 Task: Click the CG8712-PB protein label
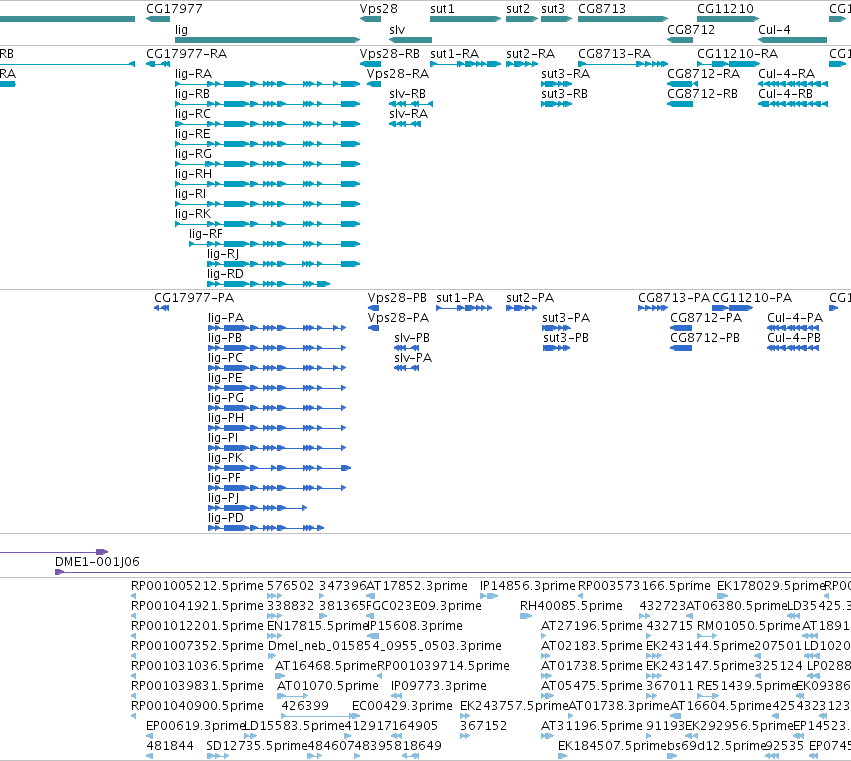705,338
